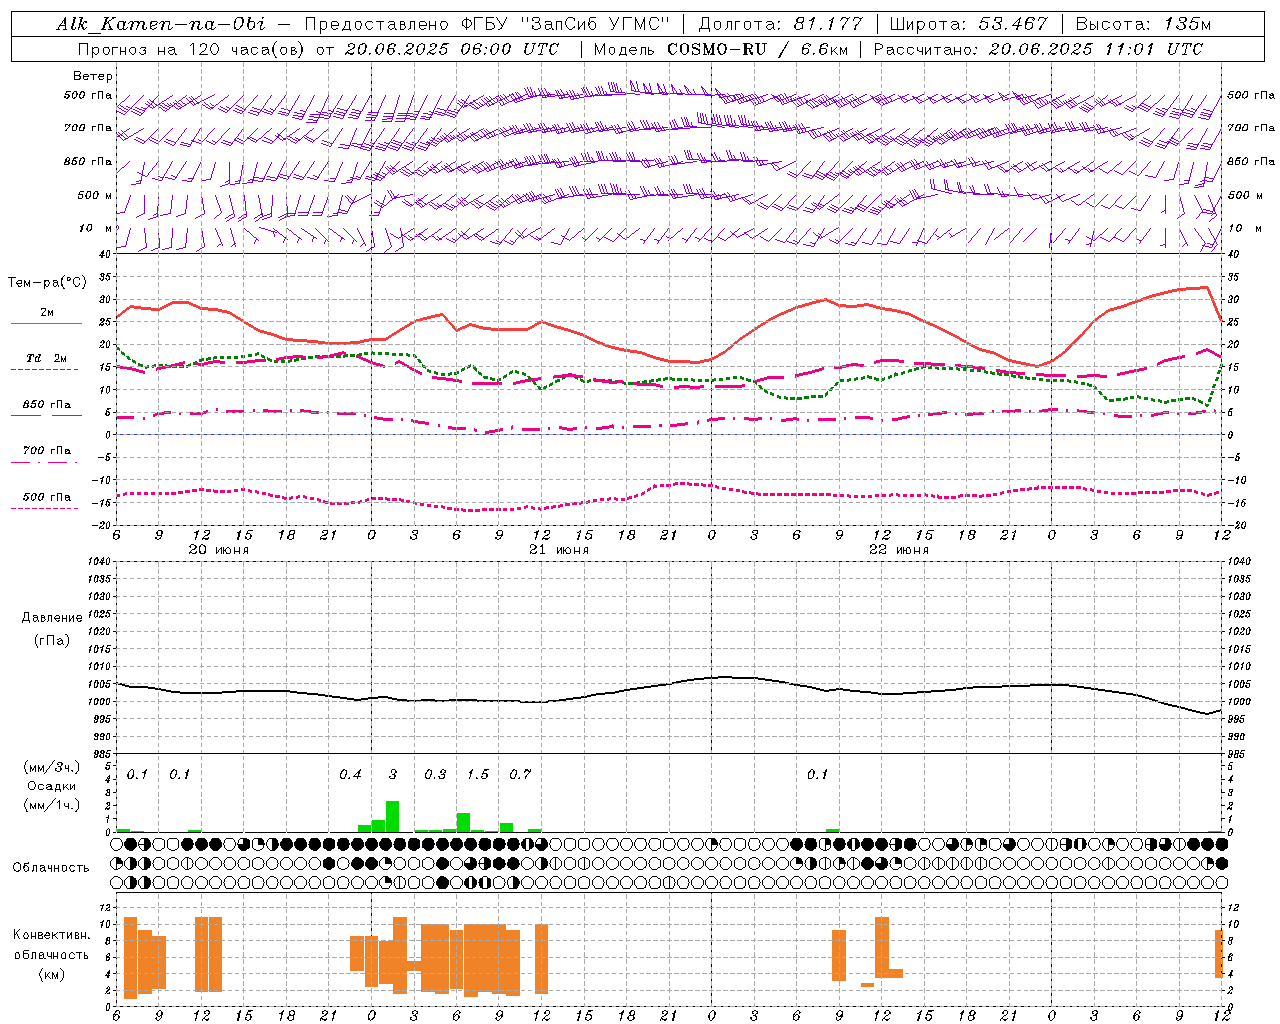Click the elevation text "Высота: 135м"
Image resolution: width=1280 pixels, height=1024 pixels.
coord(1143,24)
